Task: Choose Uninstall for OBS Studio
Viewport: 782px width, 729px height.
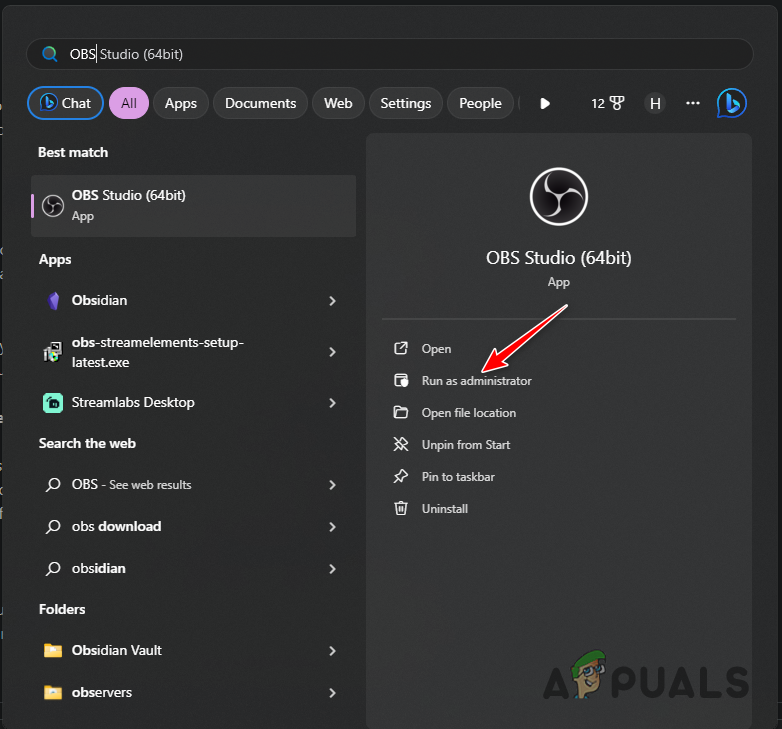Action: (x=445, y=509)
